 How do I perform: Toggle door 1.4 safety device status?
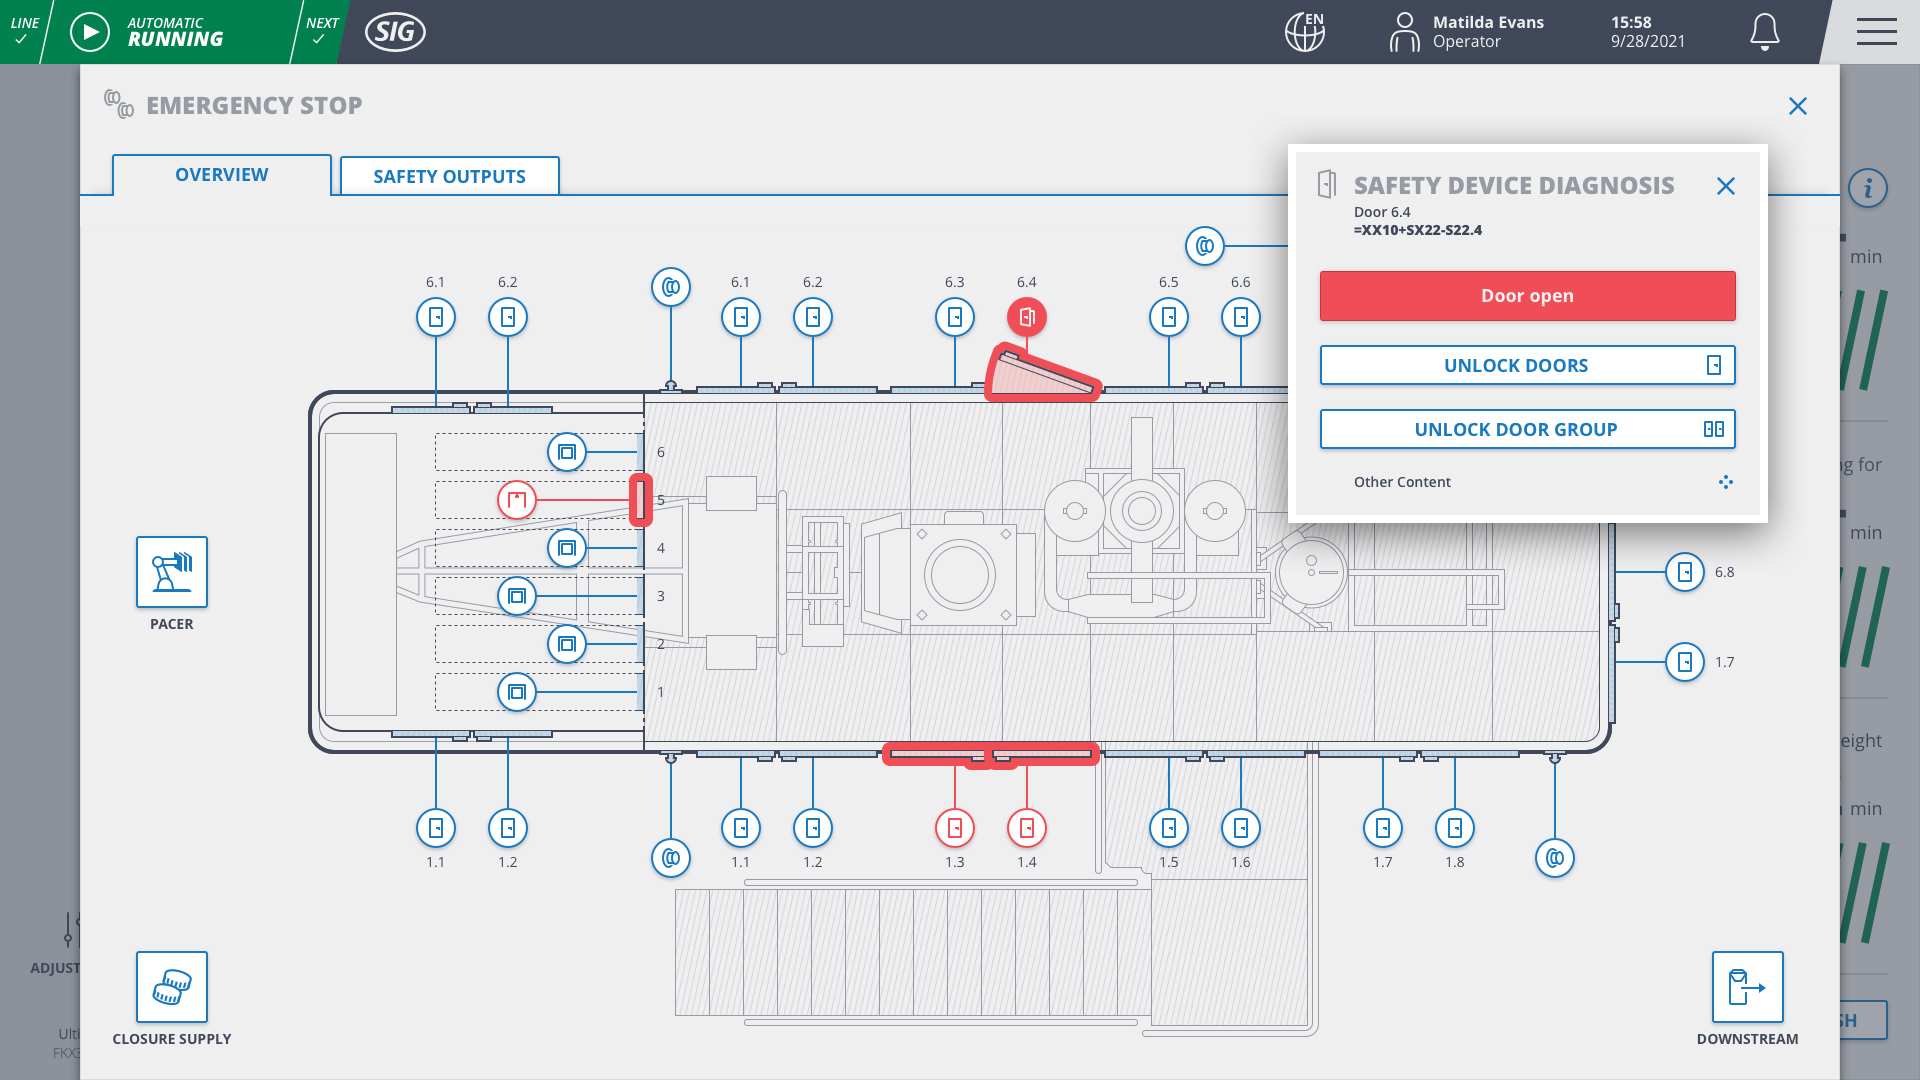1026,828
